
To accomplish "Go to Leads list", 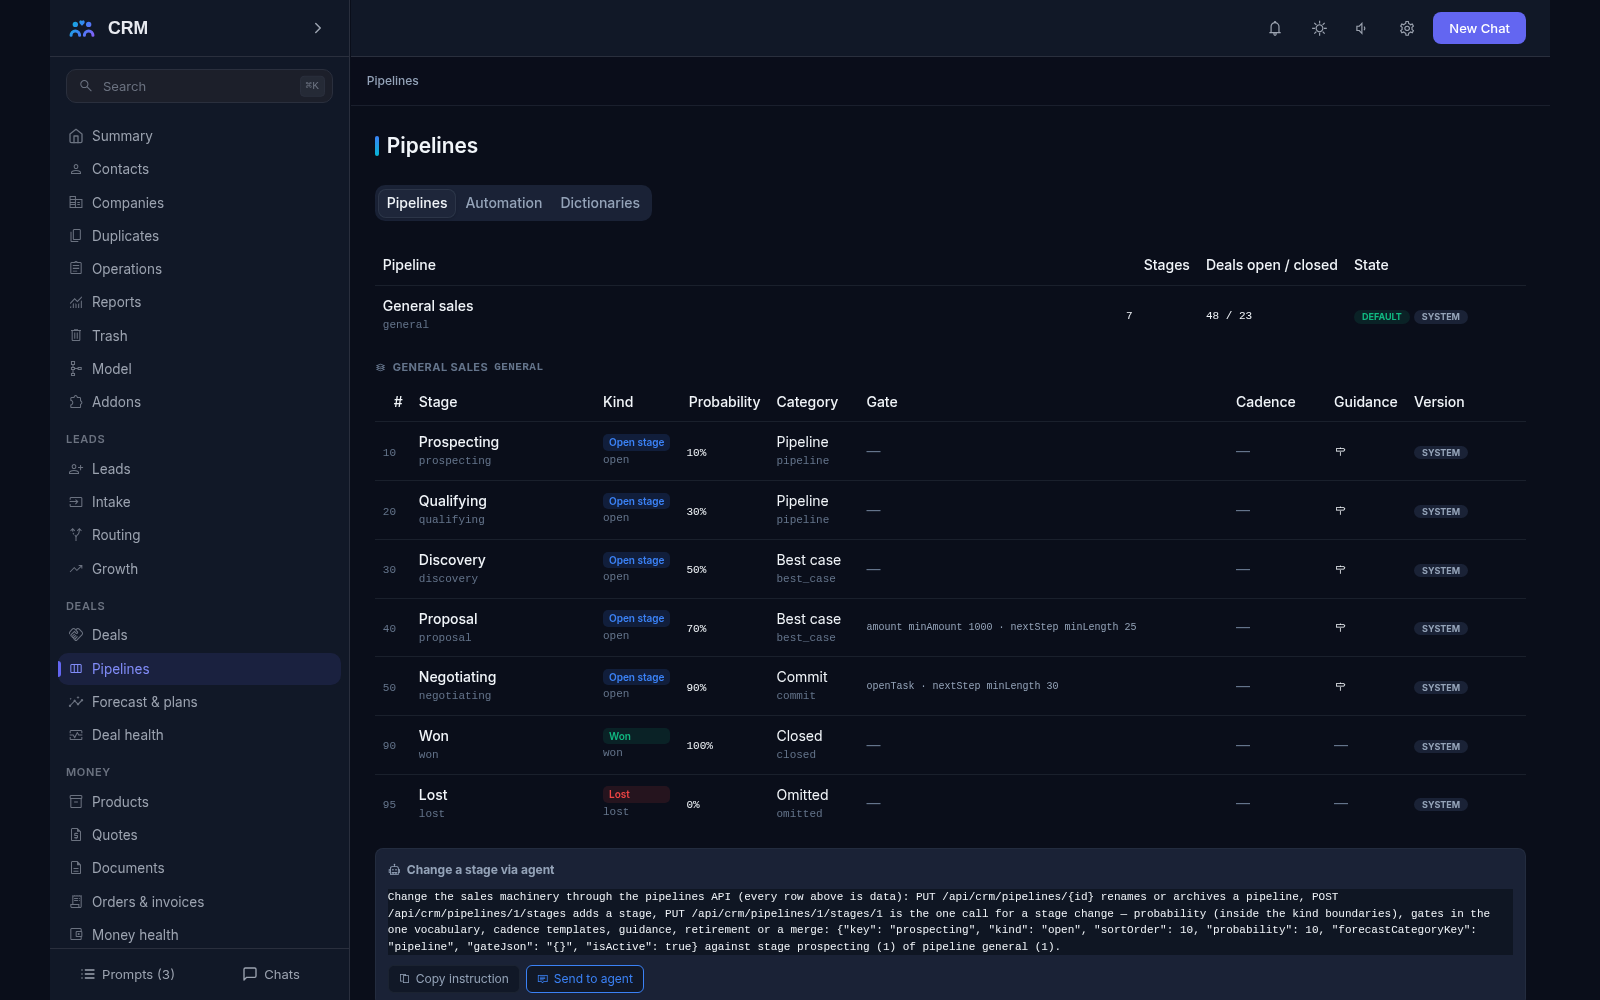I will coord(199,469).
